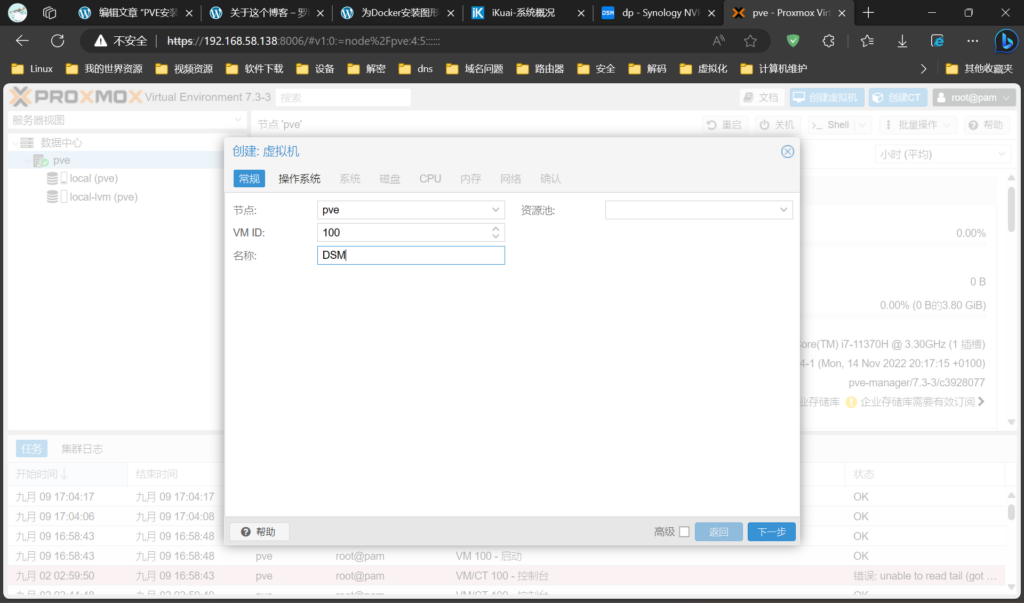Click the help icon button in dialog
The width and height of the screenshot is (1024, 603).
pyautogui.click(x=259, y=532)
